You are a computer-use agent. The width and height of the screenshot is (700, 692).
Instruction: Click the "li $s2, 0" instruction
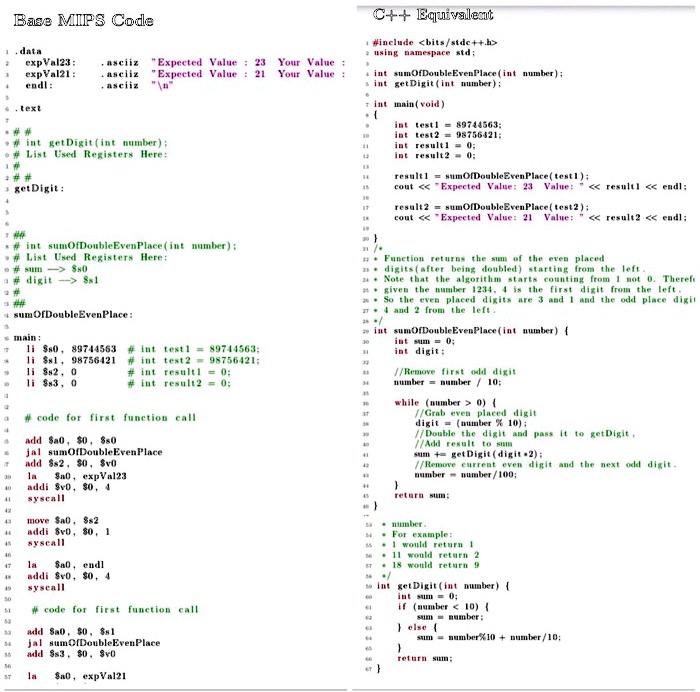(x=51, y=372)
